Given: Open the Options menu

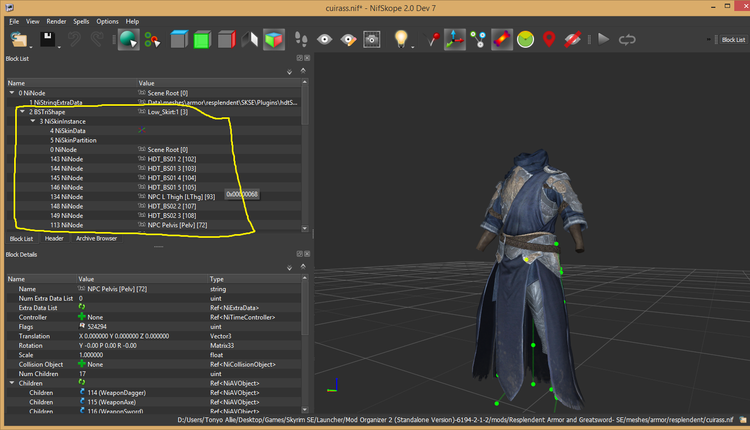Looking at the screenshot, I should point(108,21).
